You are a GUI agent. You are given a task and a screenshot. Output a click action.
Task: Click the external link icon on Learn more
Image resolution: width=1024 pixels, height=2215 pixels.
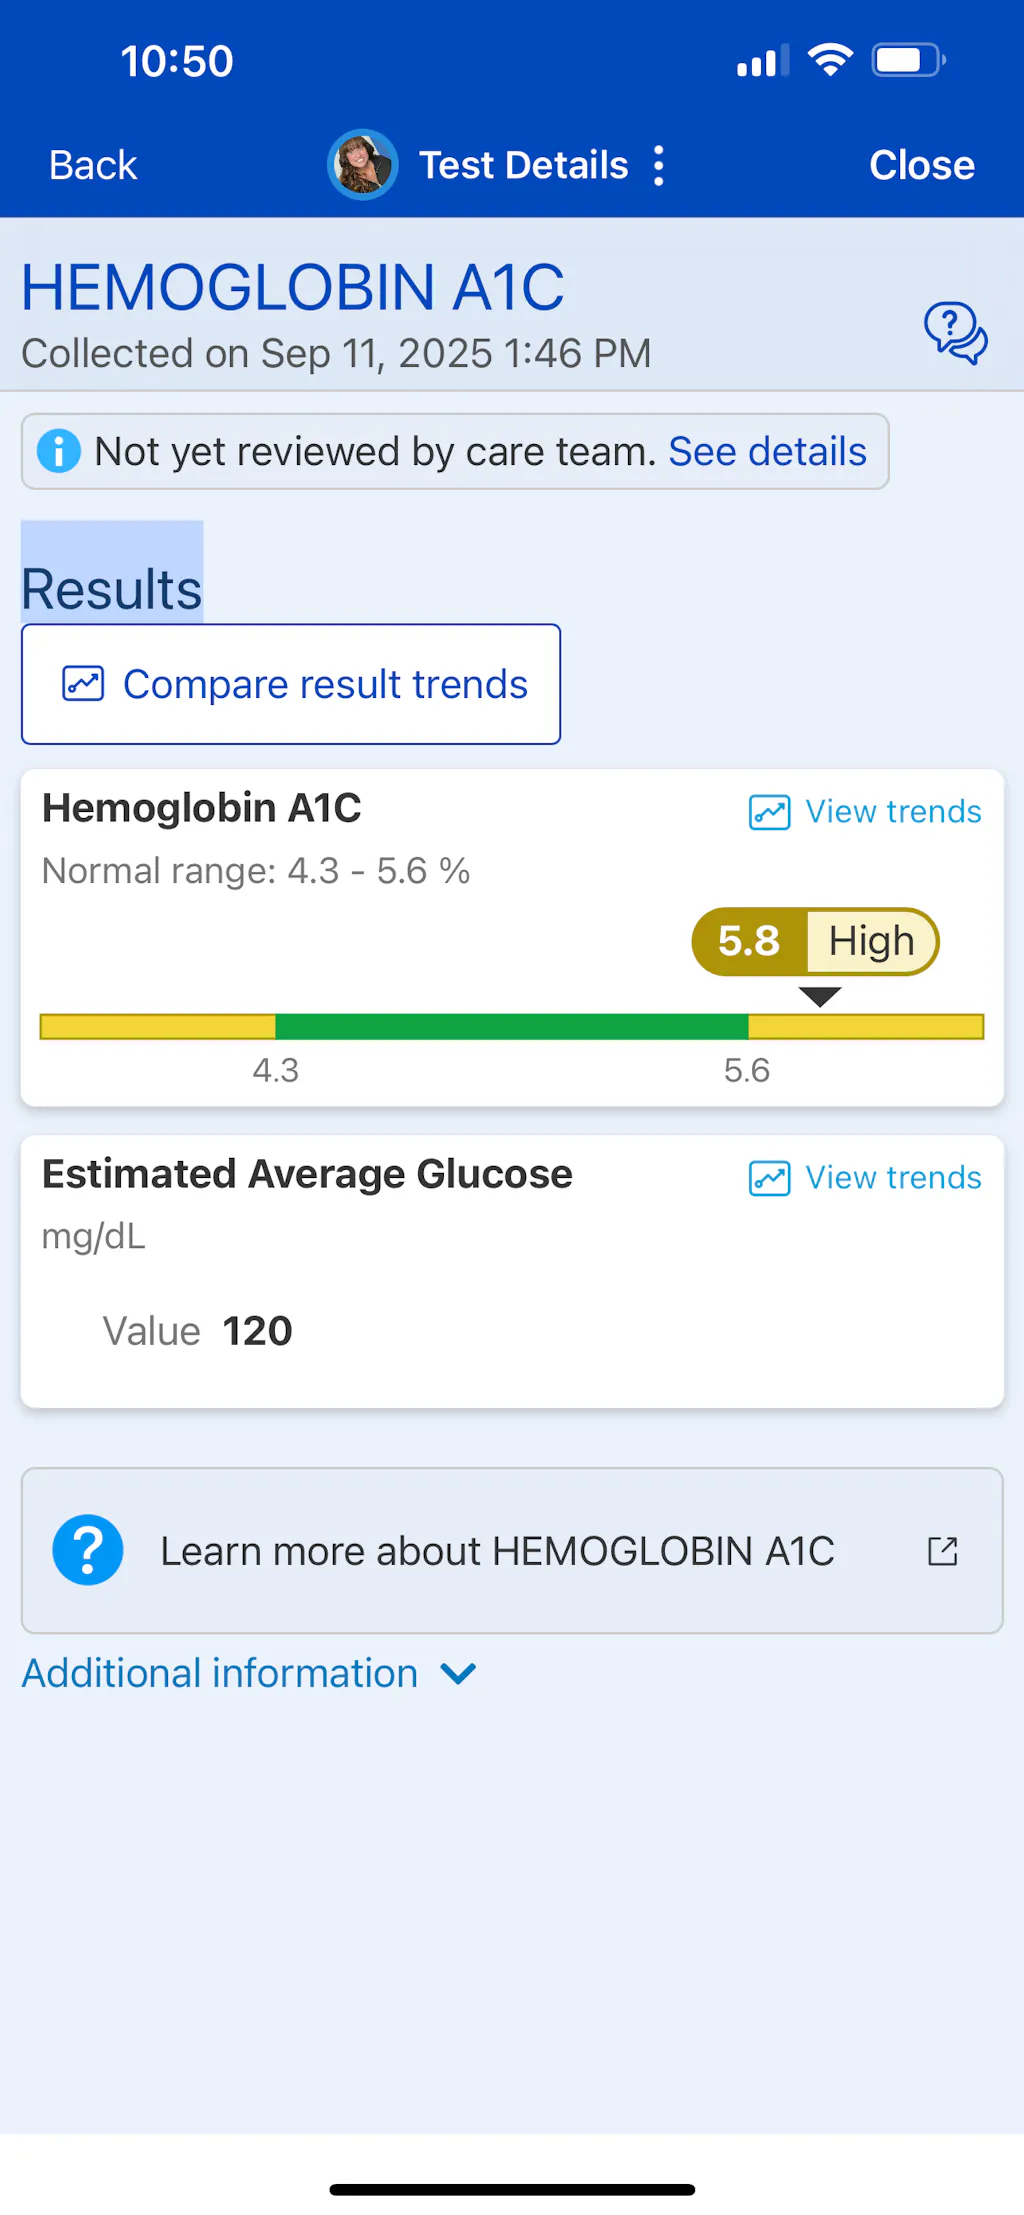click(x=942, y=1551)
